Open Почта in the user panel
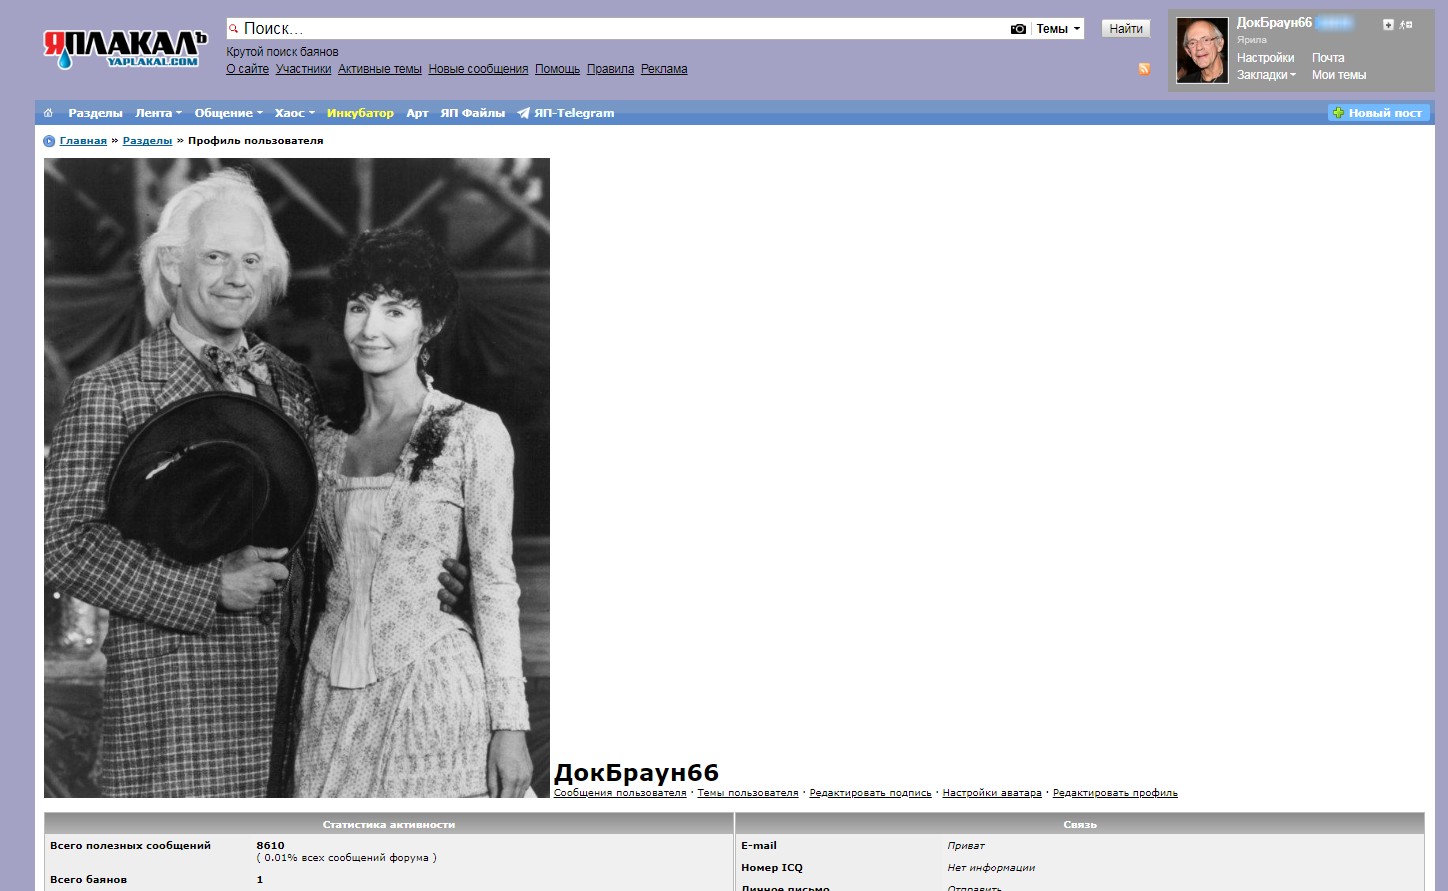 click(x=1328, y=58)
